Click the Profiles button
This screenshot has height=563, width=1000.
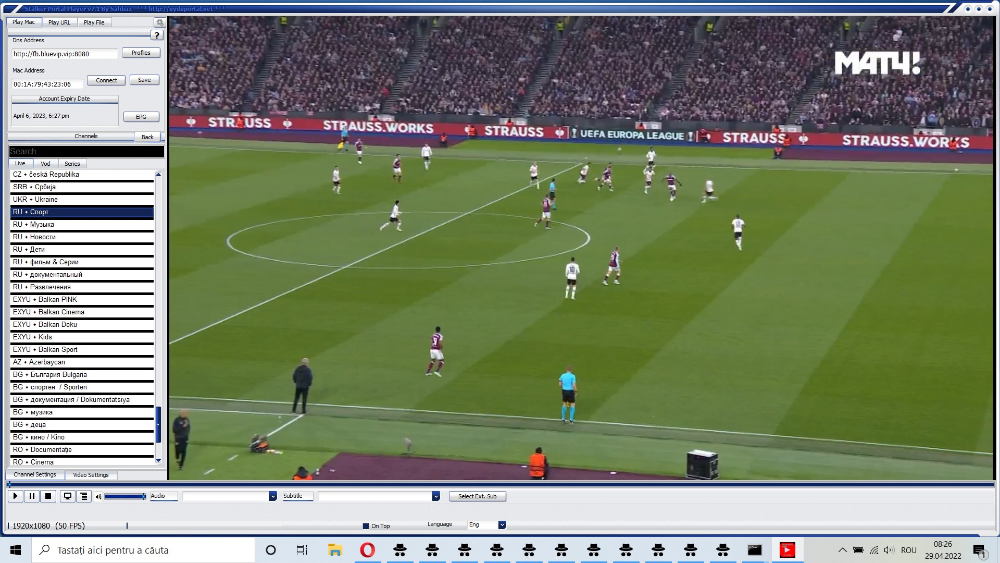click(x=141, y=53)
